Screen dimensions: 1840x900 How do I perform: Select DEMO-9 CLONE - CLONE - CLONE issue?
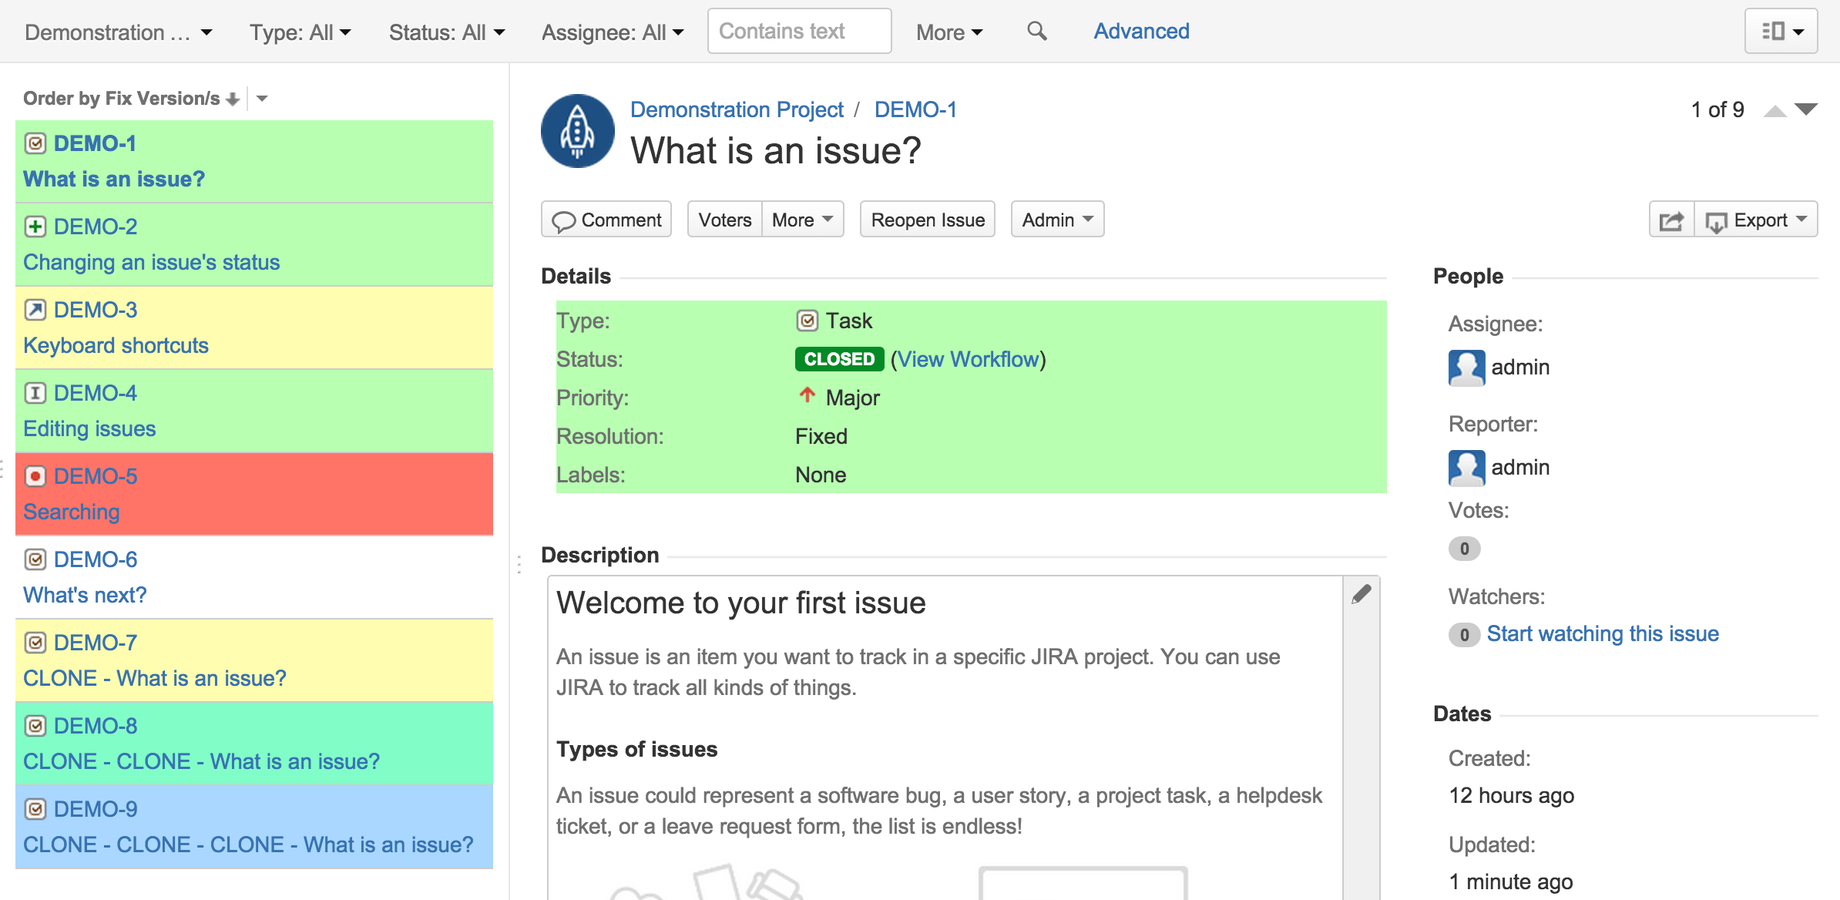coord(254,826)
